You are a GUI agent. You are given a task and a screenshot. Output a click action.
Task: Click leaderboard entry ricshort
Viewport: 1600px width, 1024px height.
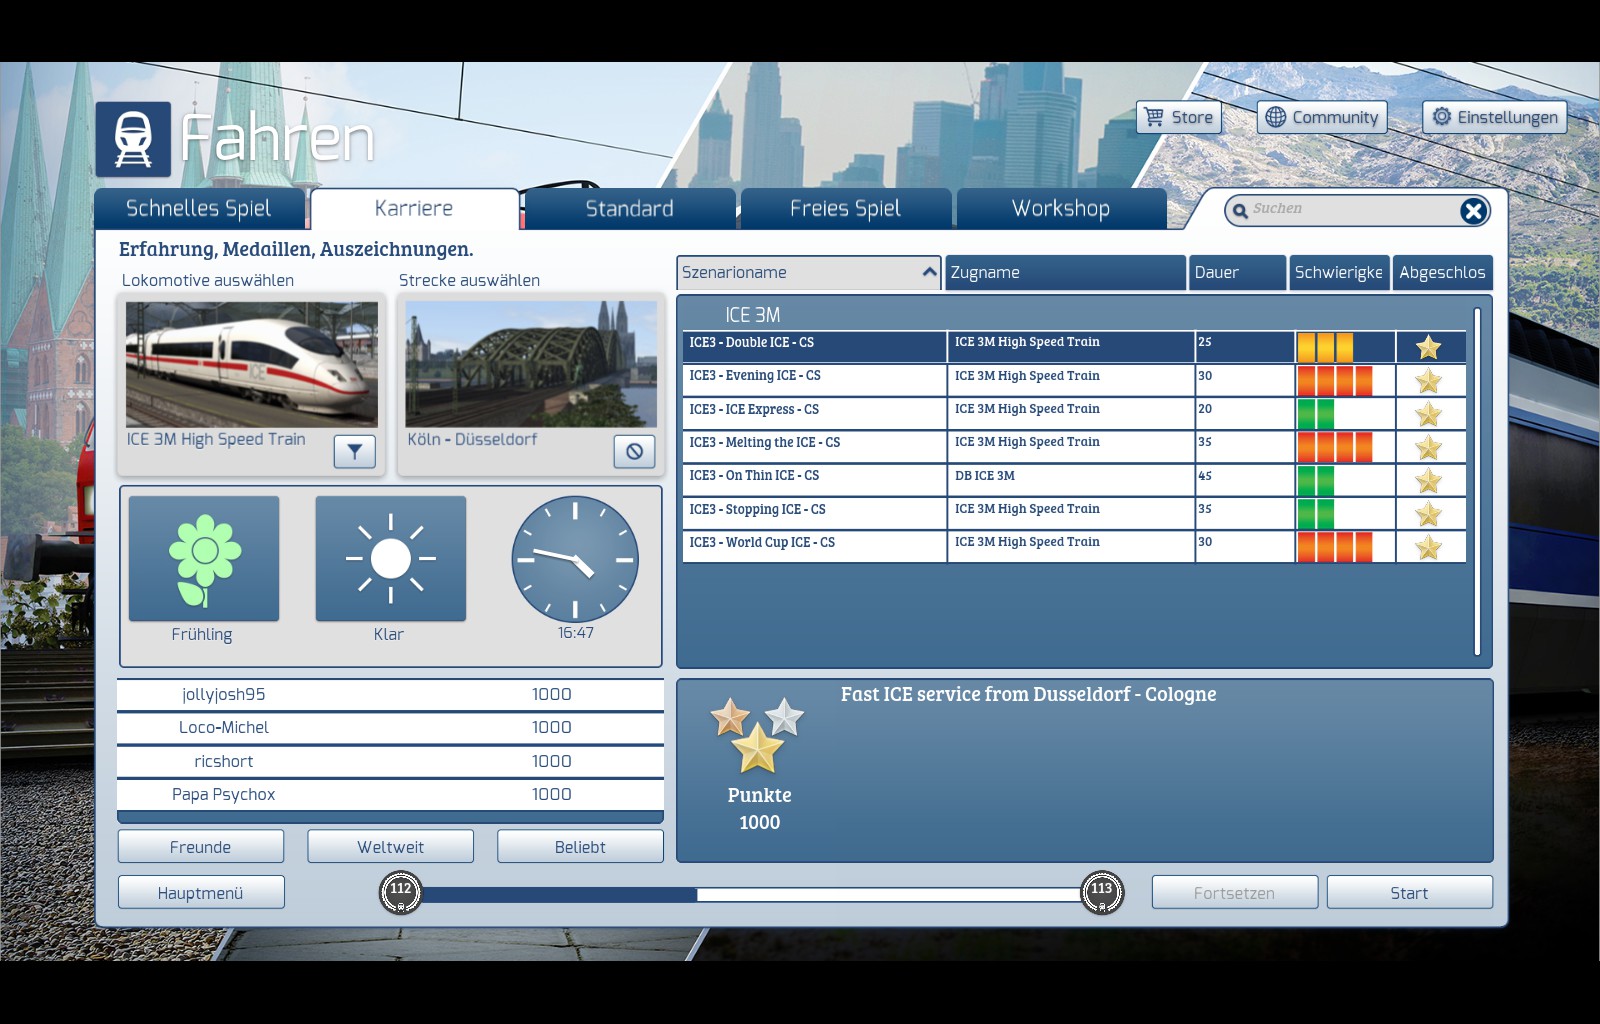click(390, 761)
